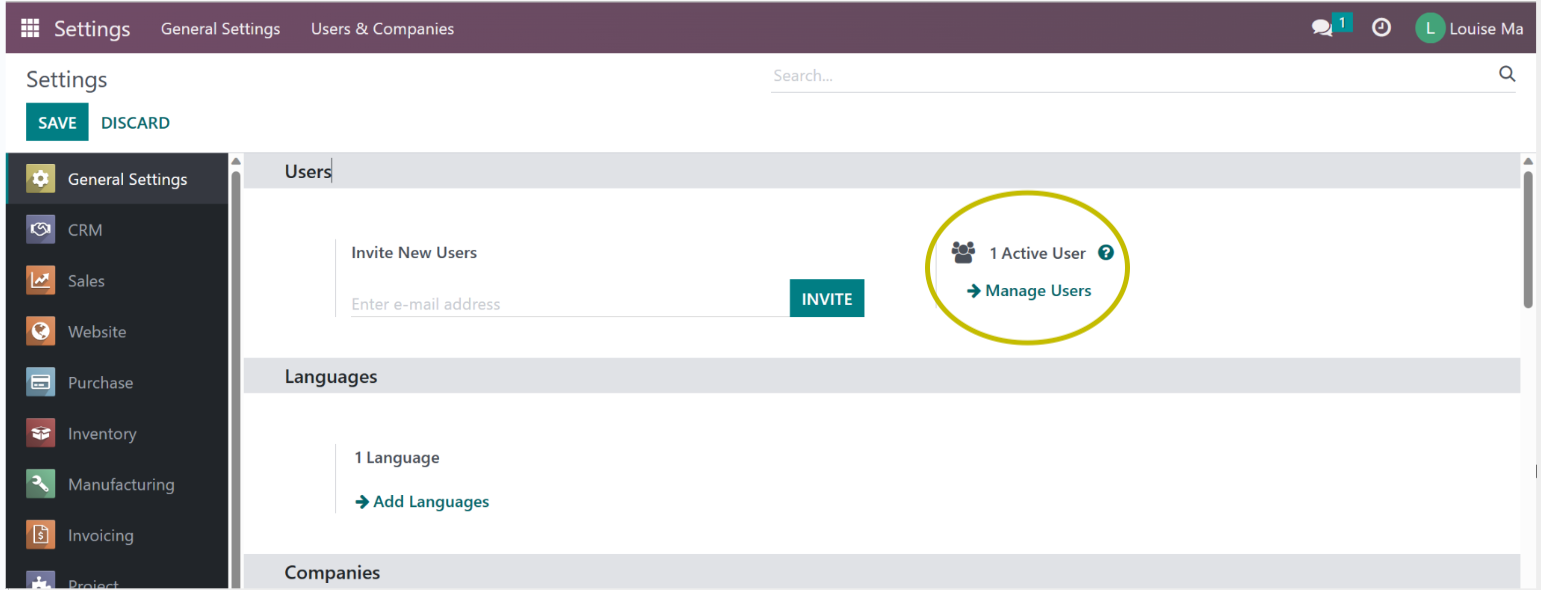Viewport: 1541px width, 590px height.
Task: Select the Purchase card icon
Action: (x=41, y=383)
